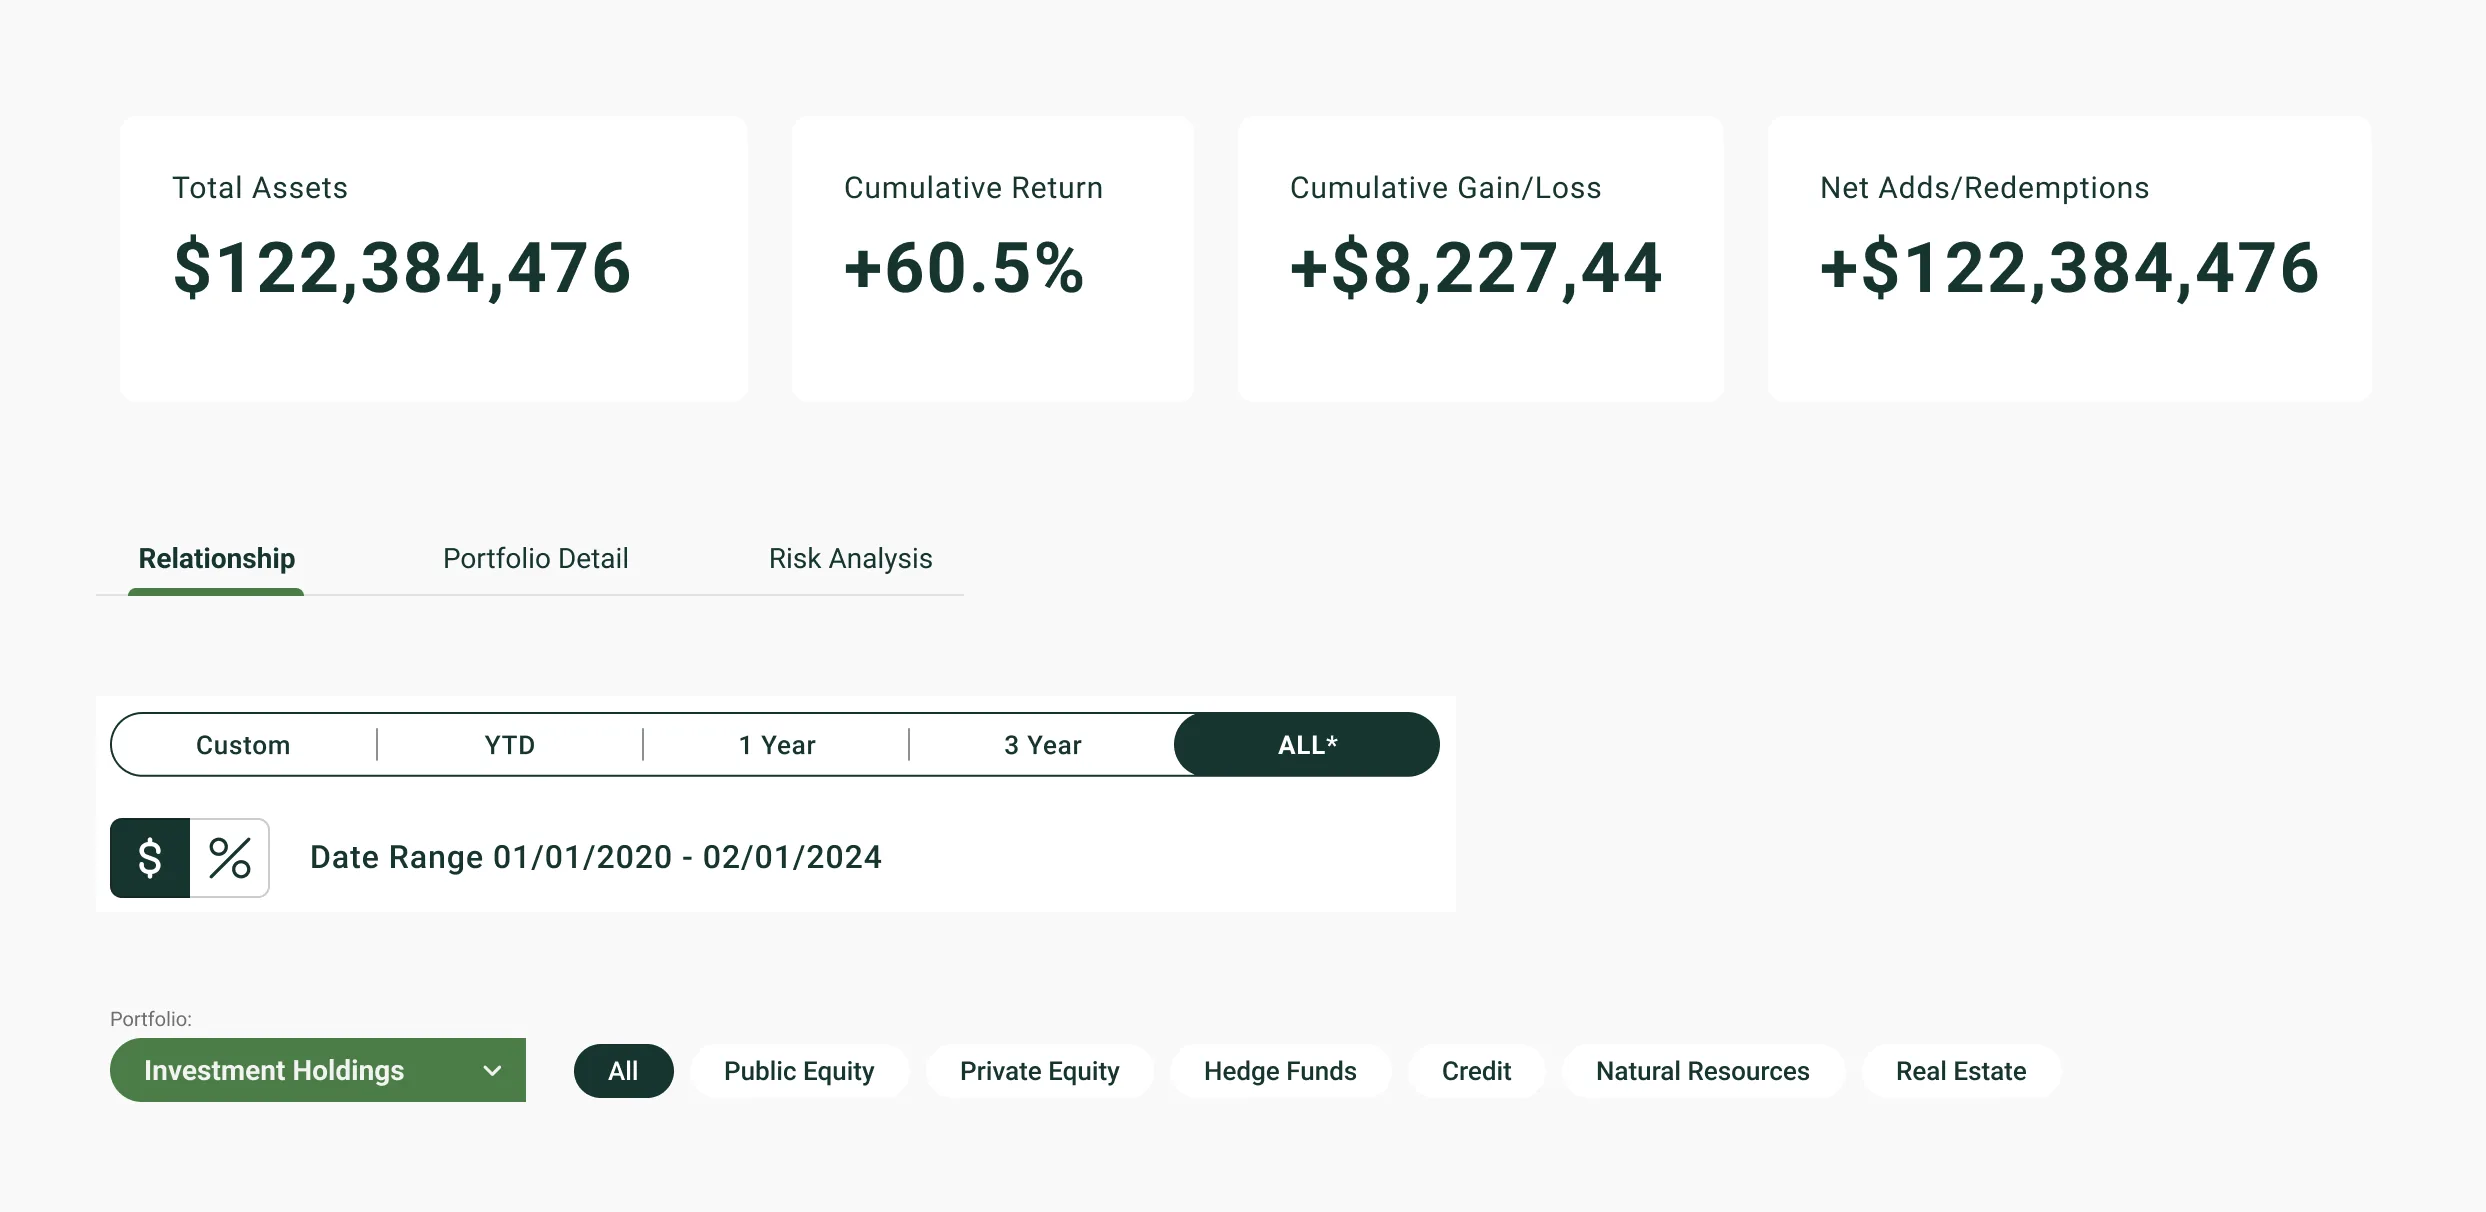Click the Cumulative Return +60.5% value

click(x=964, y=268)
